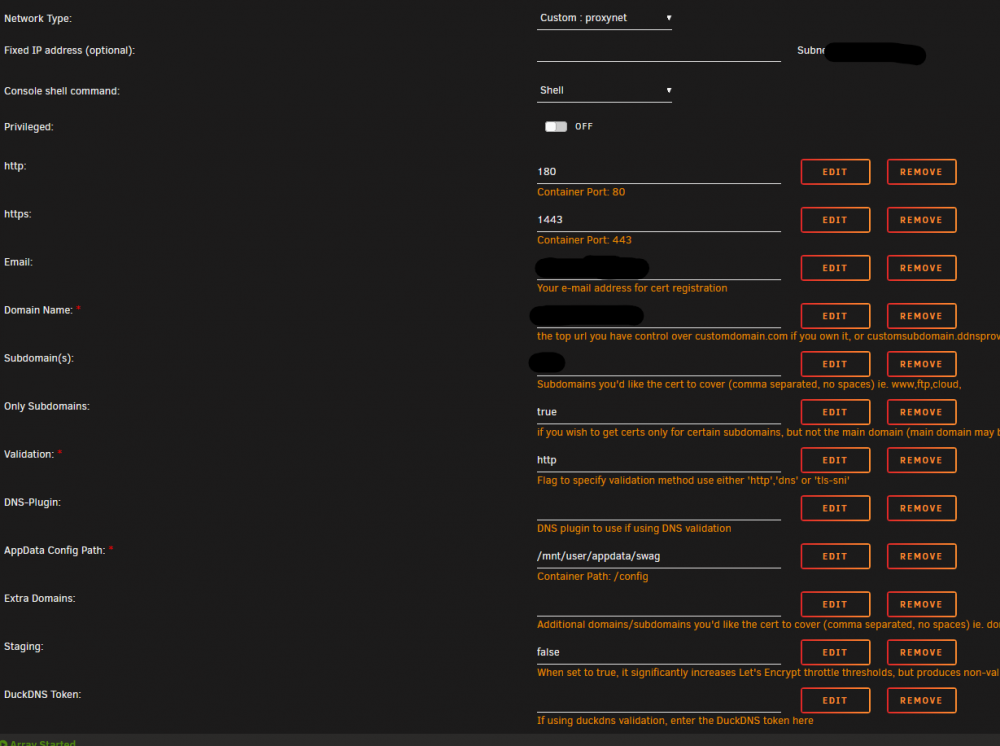The image size is (1000, 746).
Task: Edit the Only Subdomains setting
Action: pos(835,412)
